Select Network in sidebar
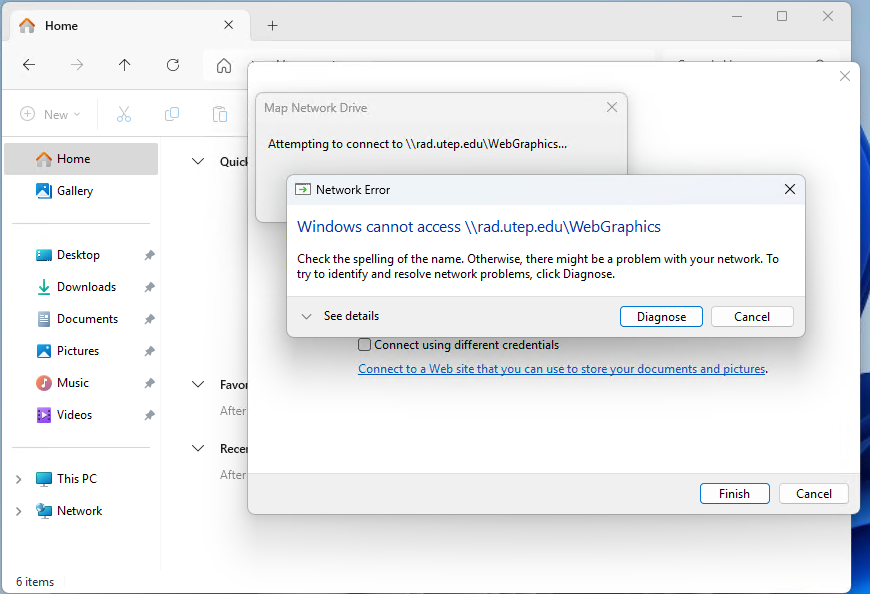This screenshot has height=594, width=870. click(x=69, y=511)
